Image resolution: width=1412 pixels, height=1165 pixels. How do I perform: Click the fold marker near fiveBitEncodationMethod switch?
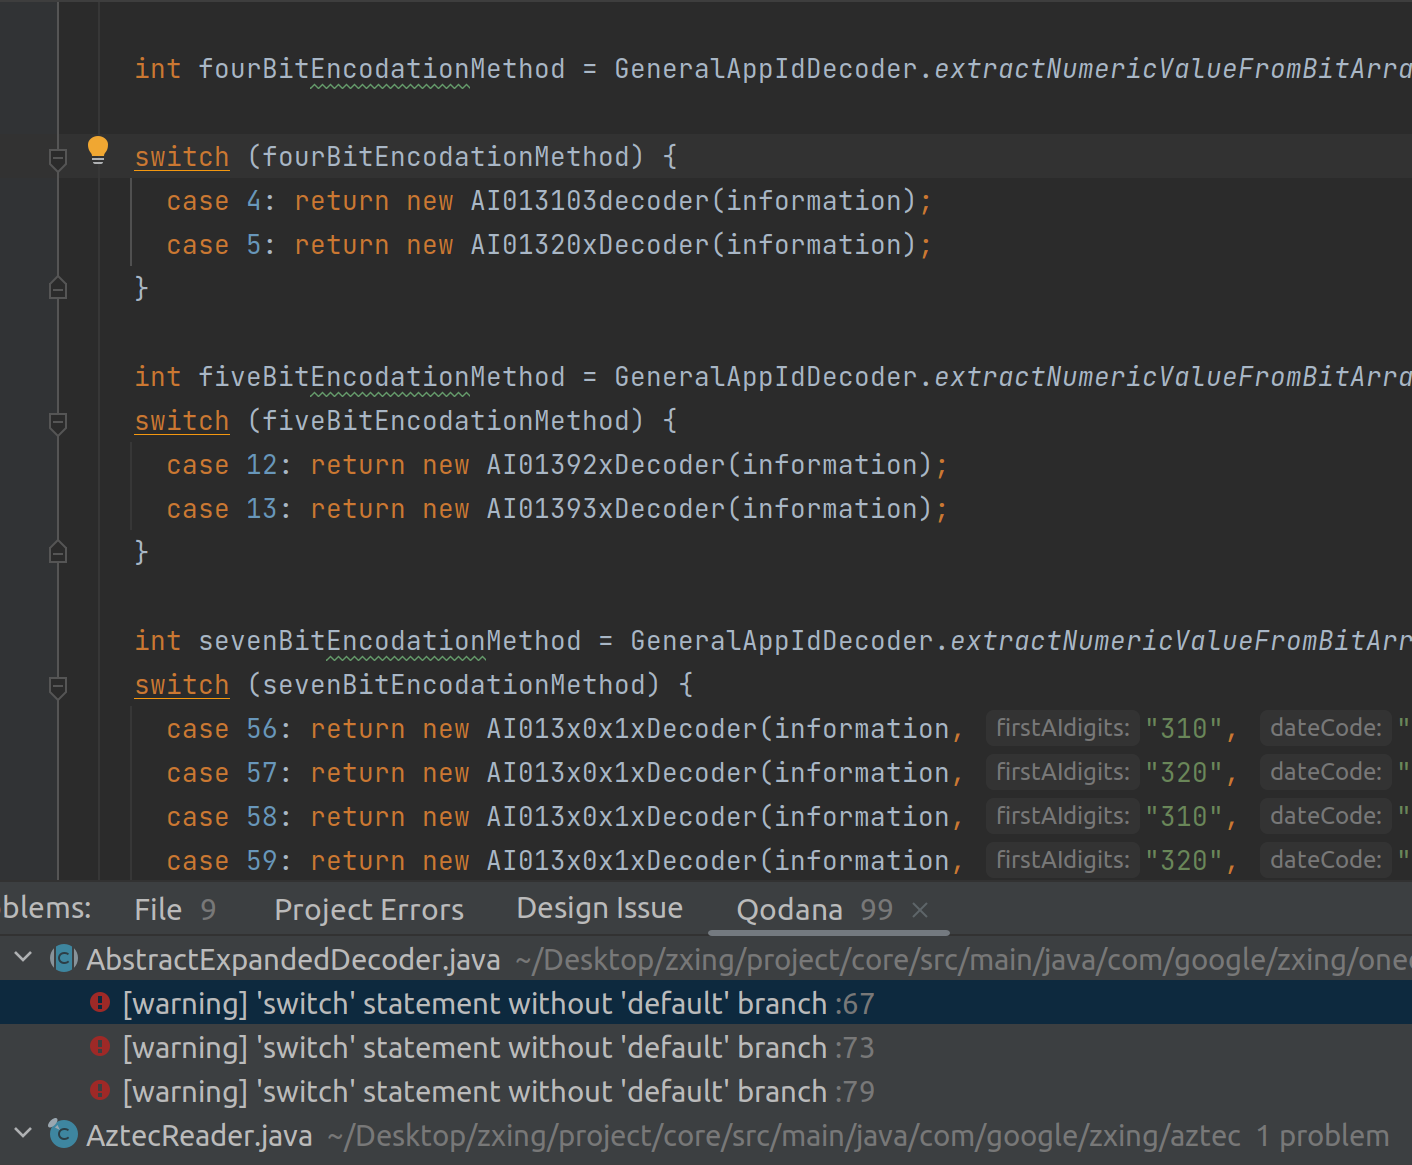click(57, 423)
